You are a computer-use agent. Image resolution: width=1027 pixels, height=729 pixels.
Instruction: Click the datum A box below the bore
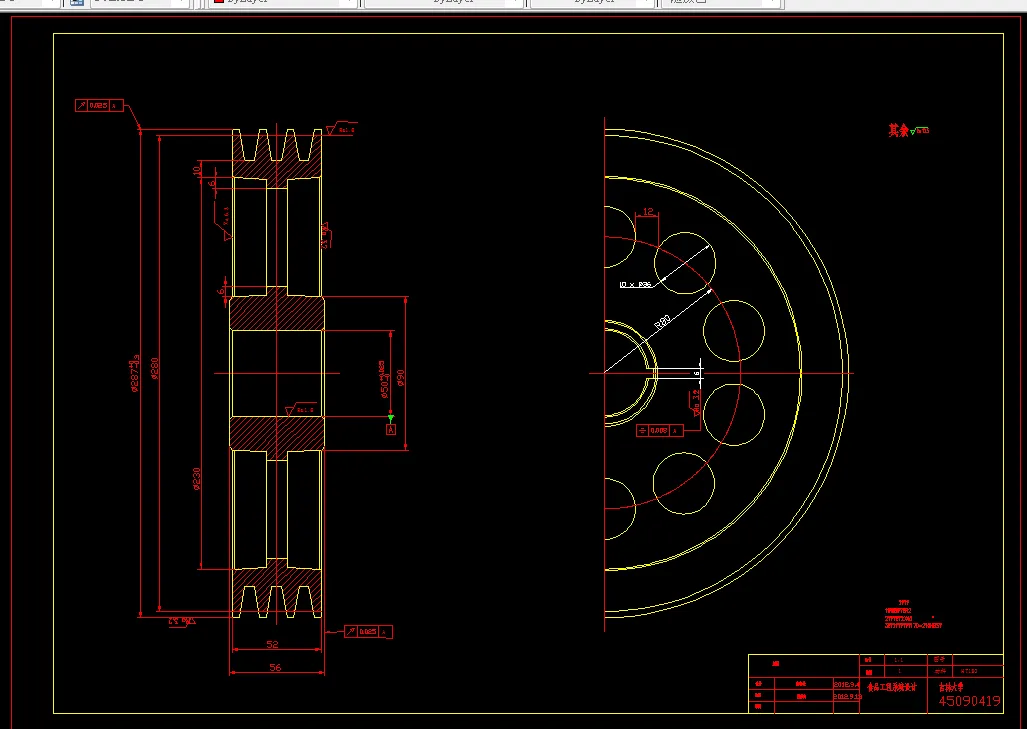click(391, 430)
